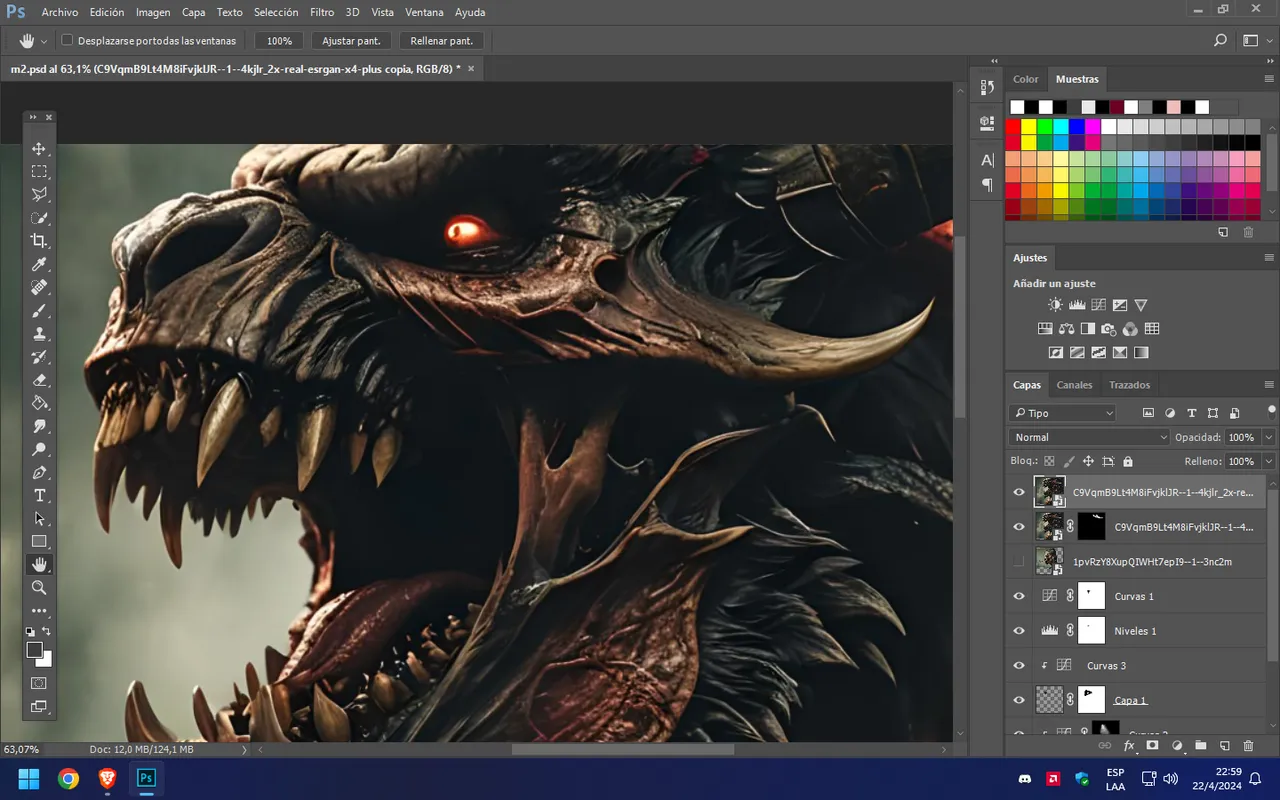1280x800 pixels.
Task: Select the Eraser tool
Action: pyautogui.click(x=39, y=380)
